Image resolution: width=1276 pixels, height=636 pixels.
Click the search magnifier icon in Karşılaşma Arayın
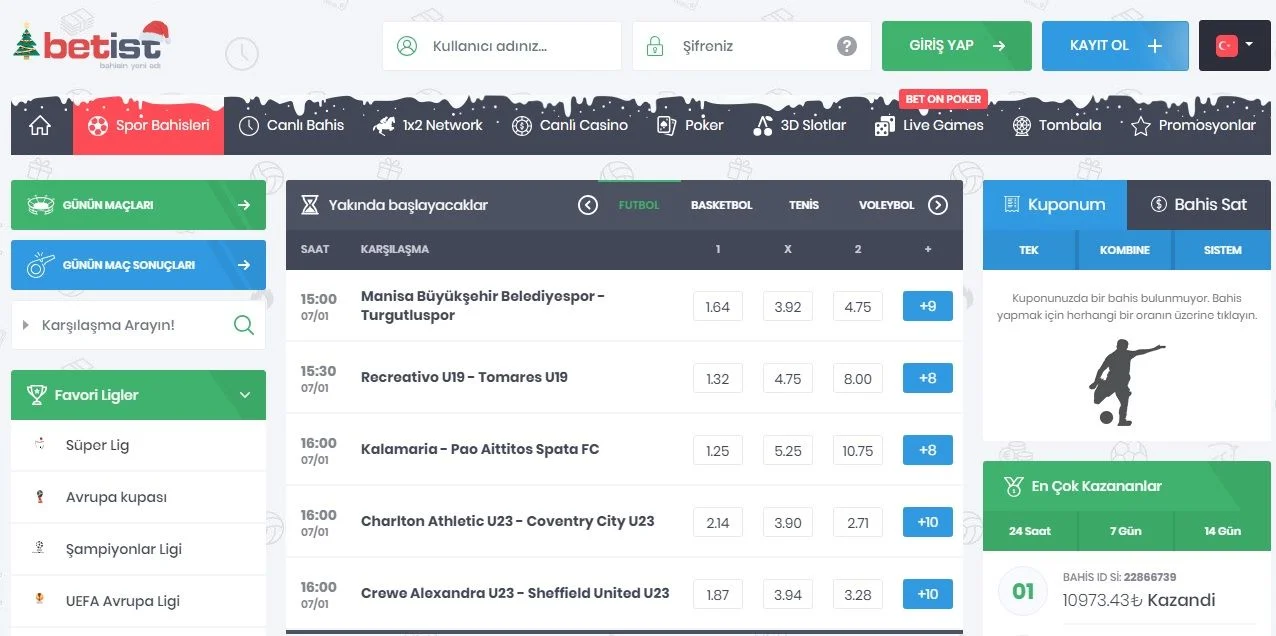pos(243,325)
